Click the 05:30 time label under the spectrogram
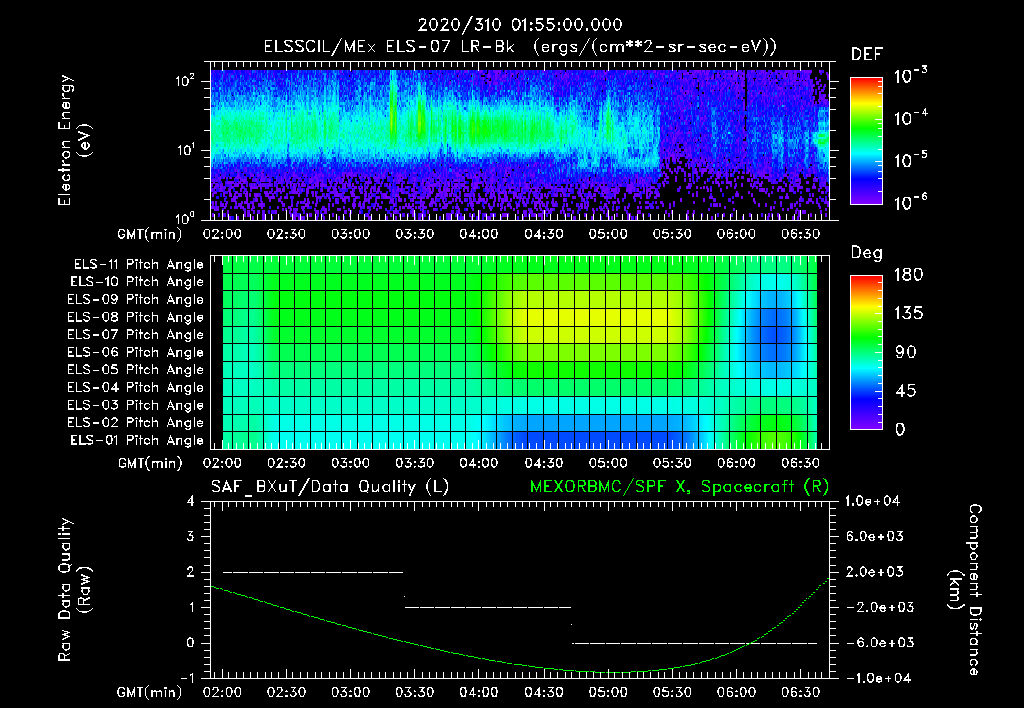 [672, 234]
